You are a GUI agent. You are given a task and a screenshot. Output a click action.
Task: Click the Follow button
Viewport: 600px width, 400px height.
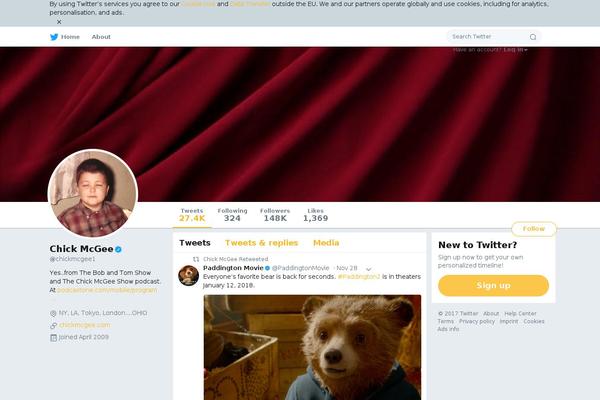[533, 229]
